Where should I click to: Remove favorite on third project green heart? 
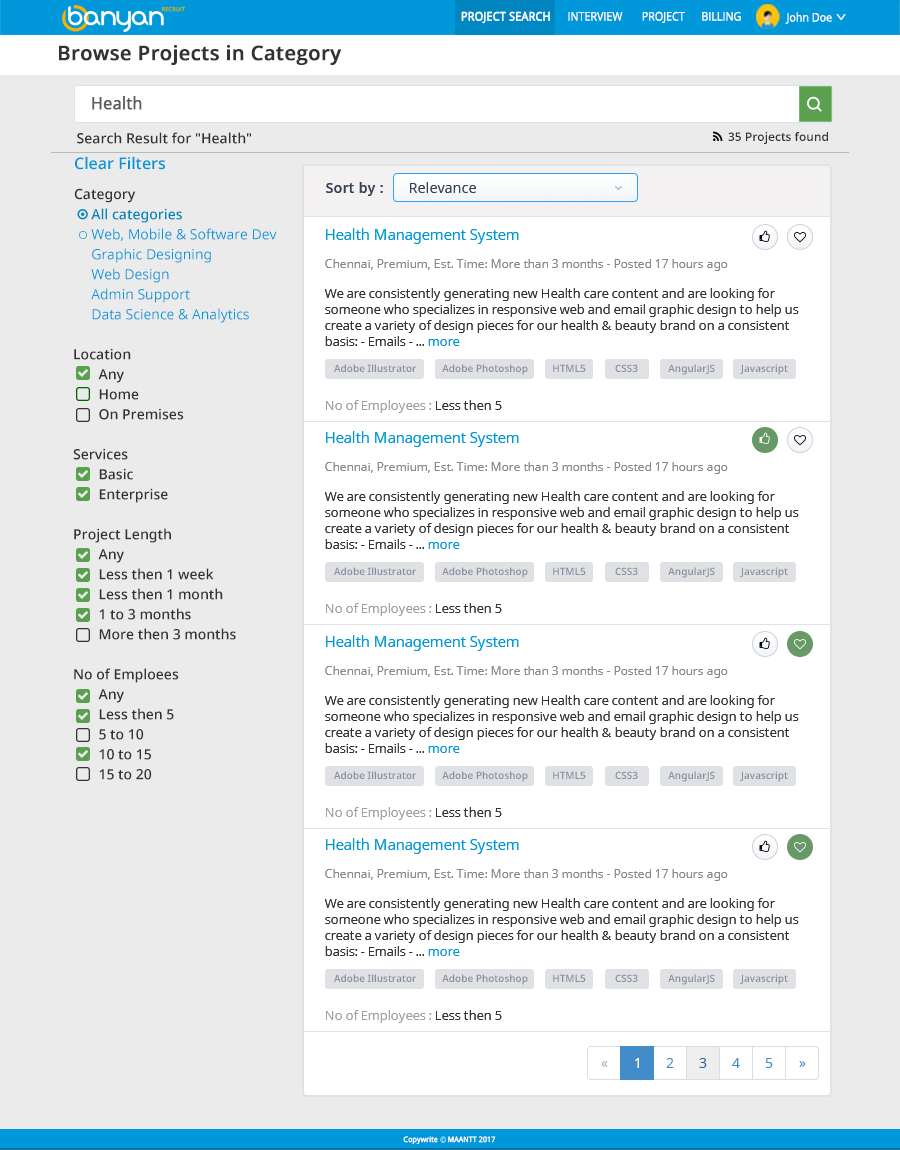pos(800,644)
